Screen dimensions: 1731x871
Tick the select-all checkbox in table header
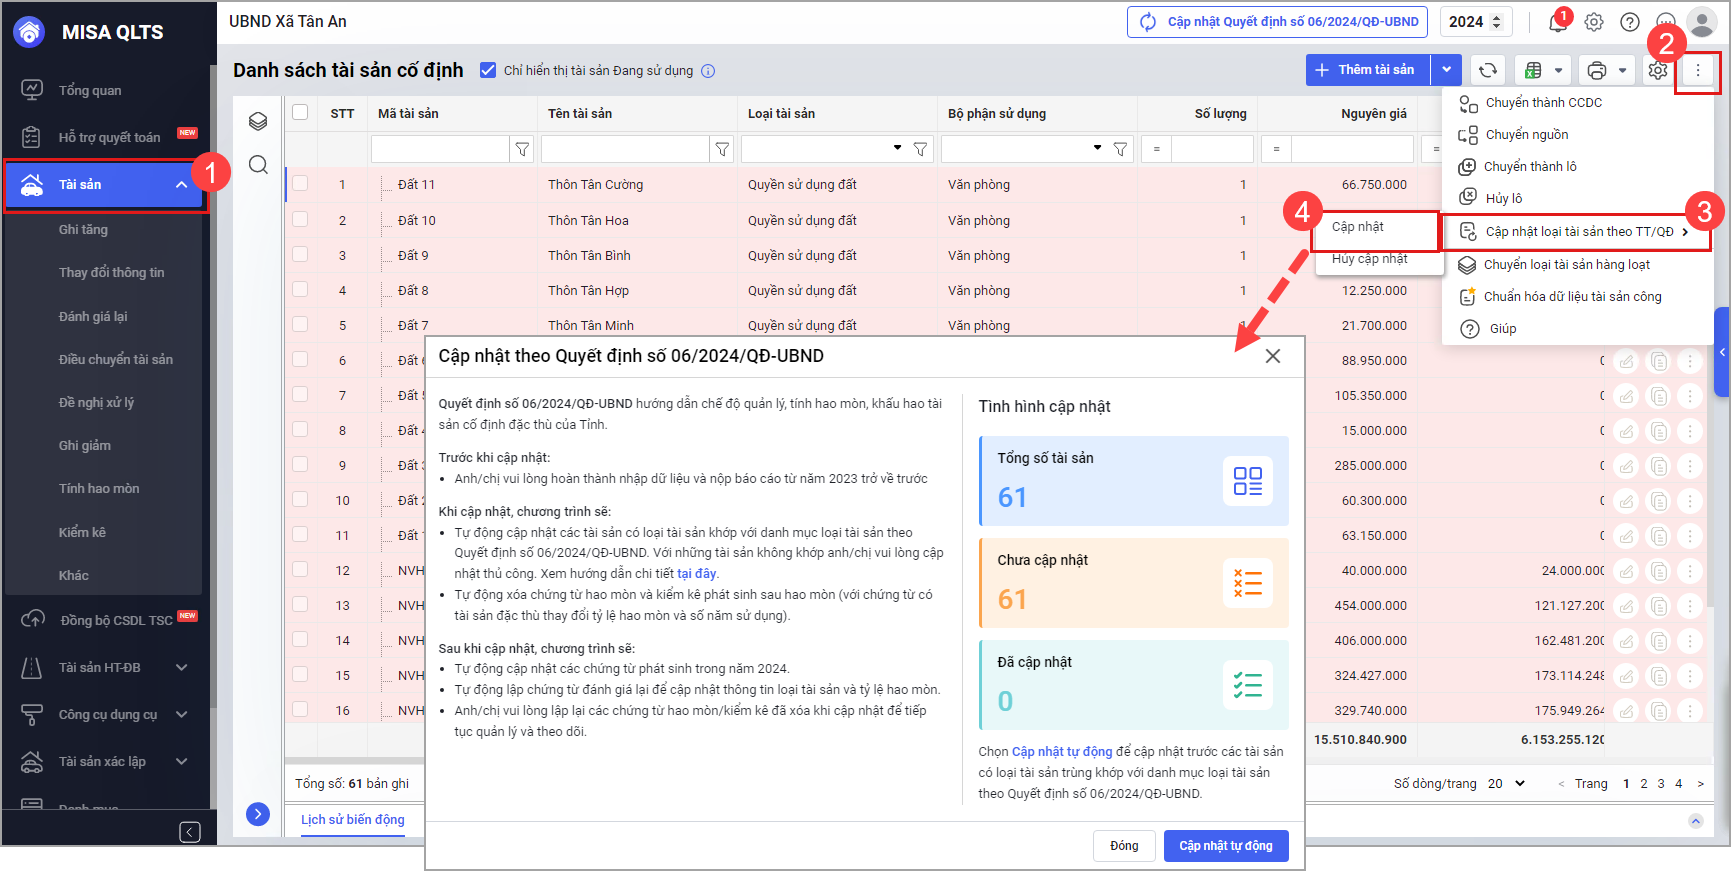300,112
